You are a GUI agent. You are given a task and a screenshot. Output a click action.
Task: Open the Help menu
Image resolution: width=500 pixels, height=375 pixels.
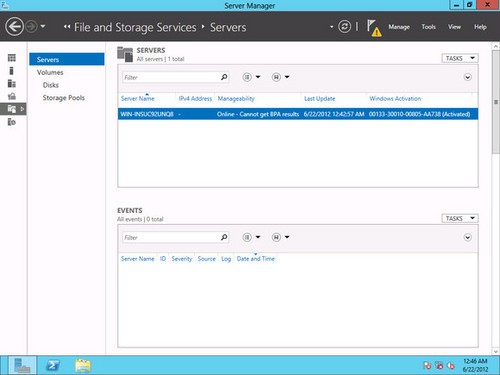(480, 27)
